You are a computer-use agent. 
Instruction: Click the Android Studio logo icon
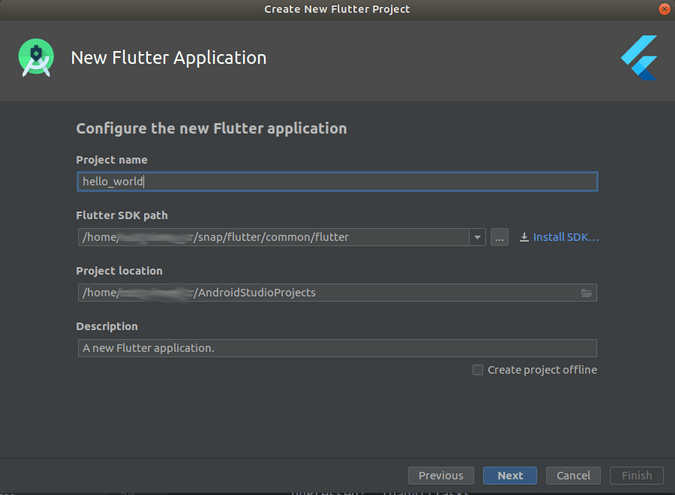tap(36, 57)
